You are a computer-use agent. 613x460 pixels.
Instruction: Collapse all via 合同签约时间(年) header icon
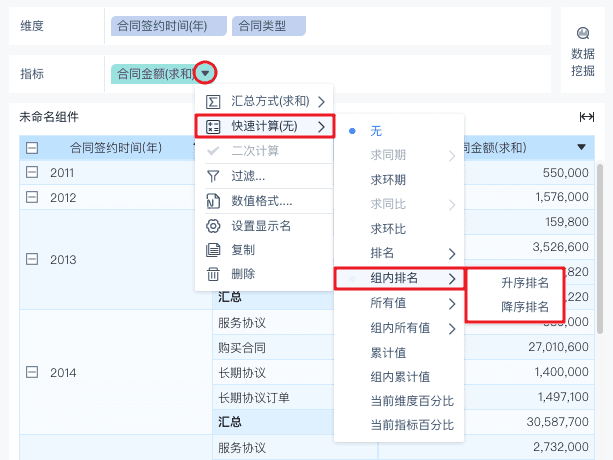click(x=33, y=148)
